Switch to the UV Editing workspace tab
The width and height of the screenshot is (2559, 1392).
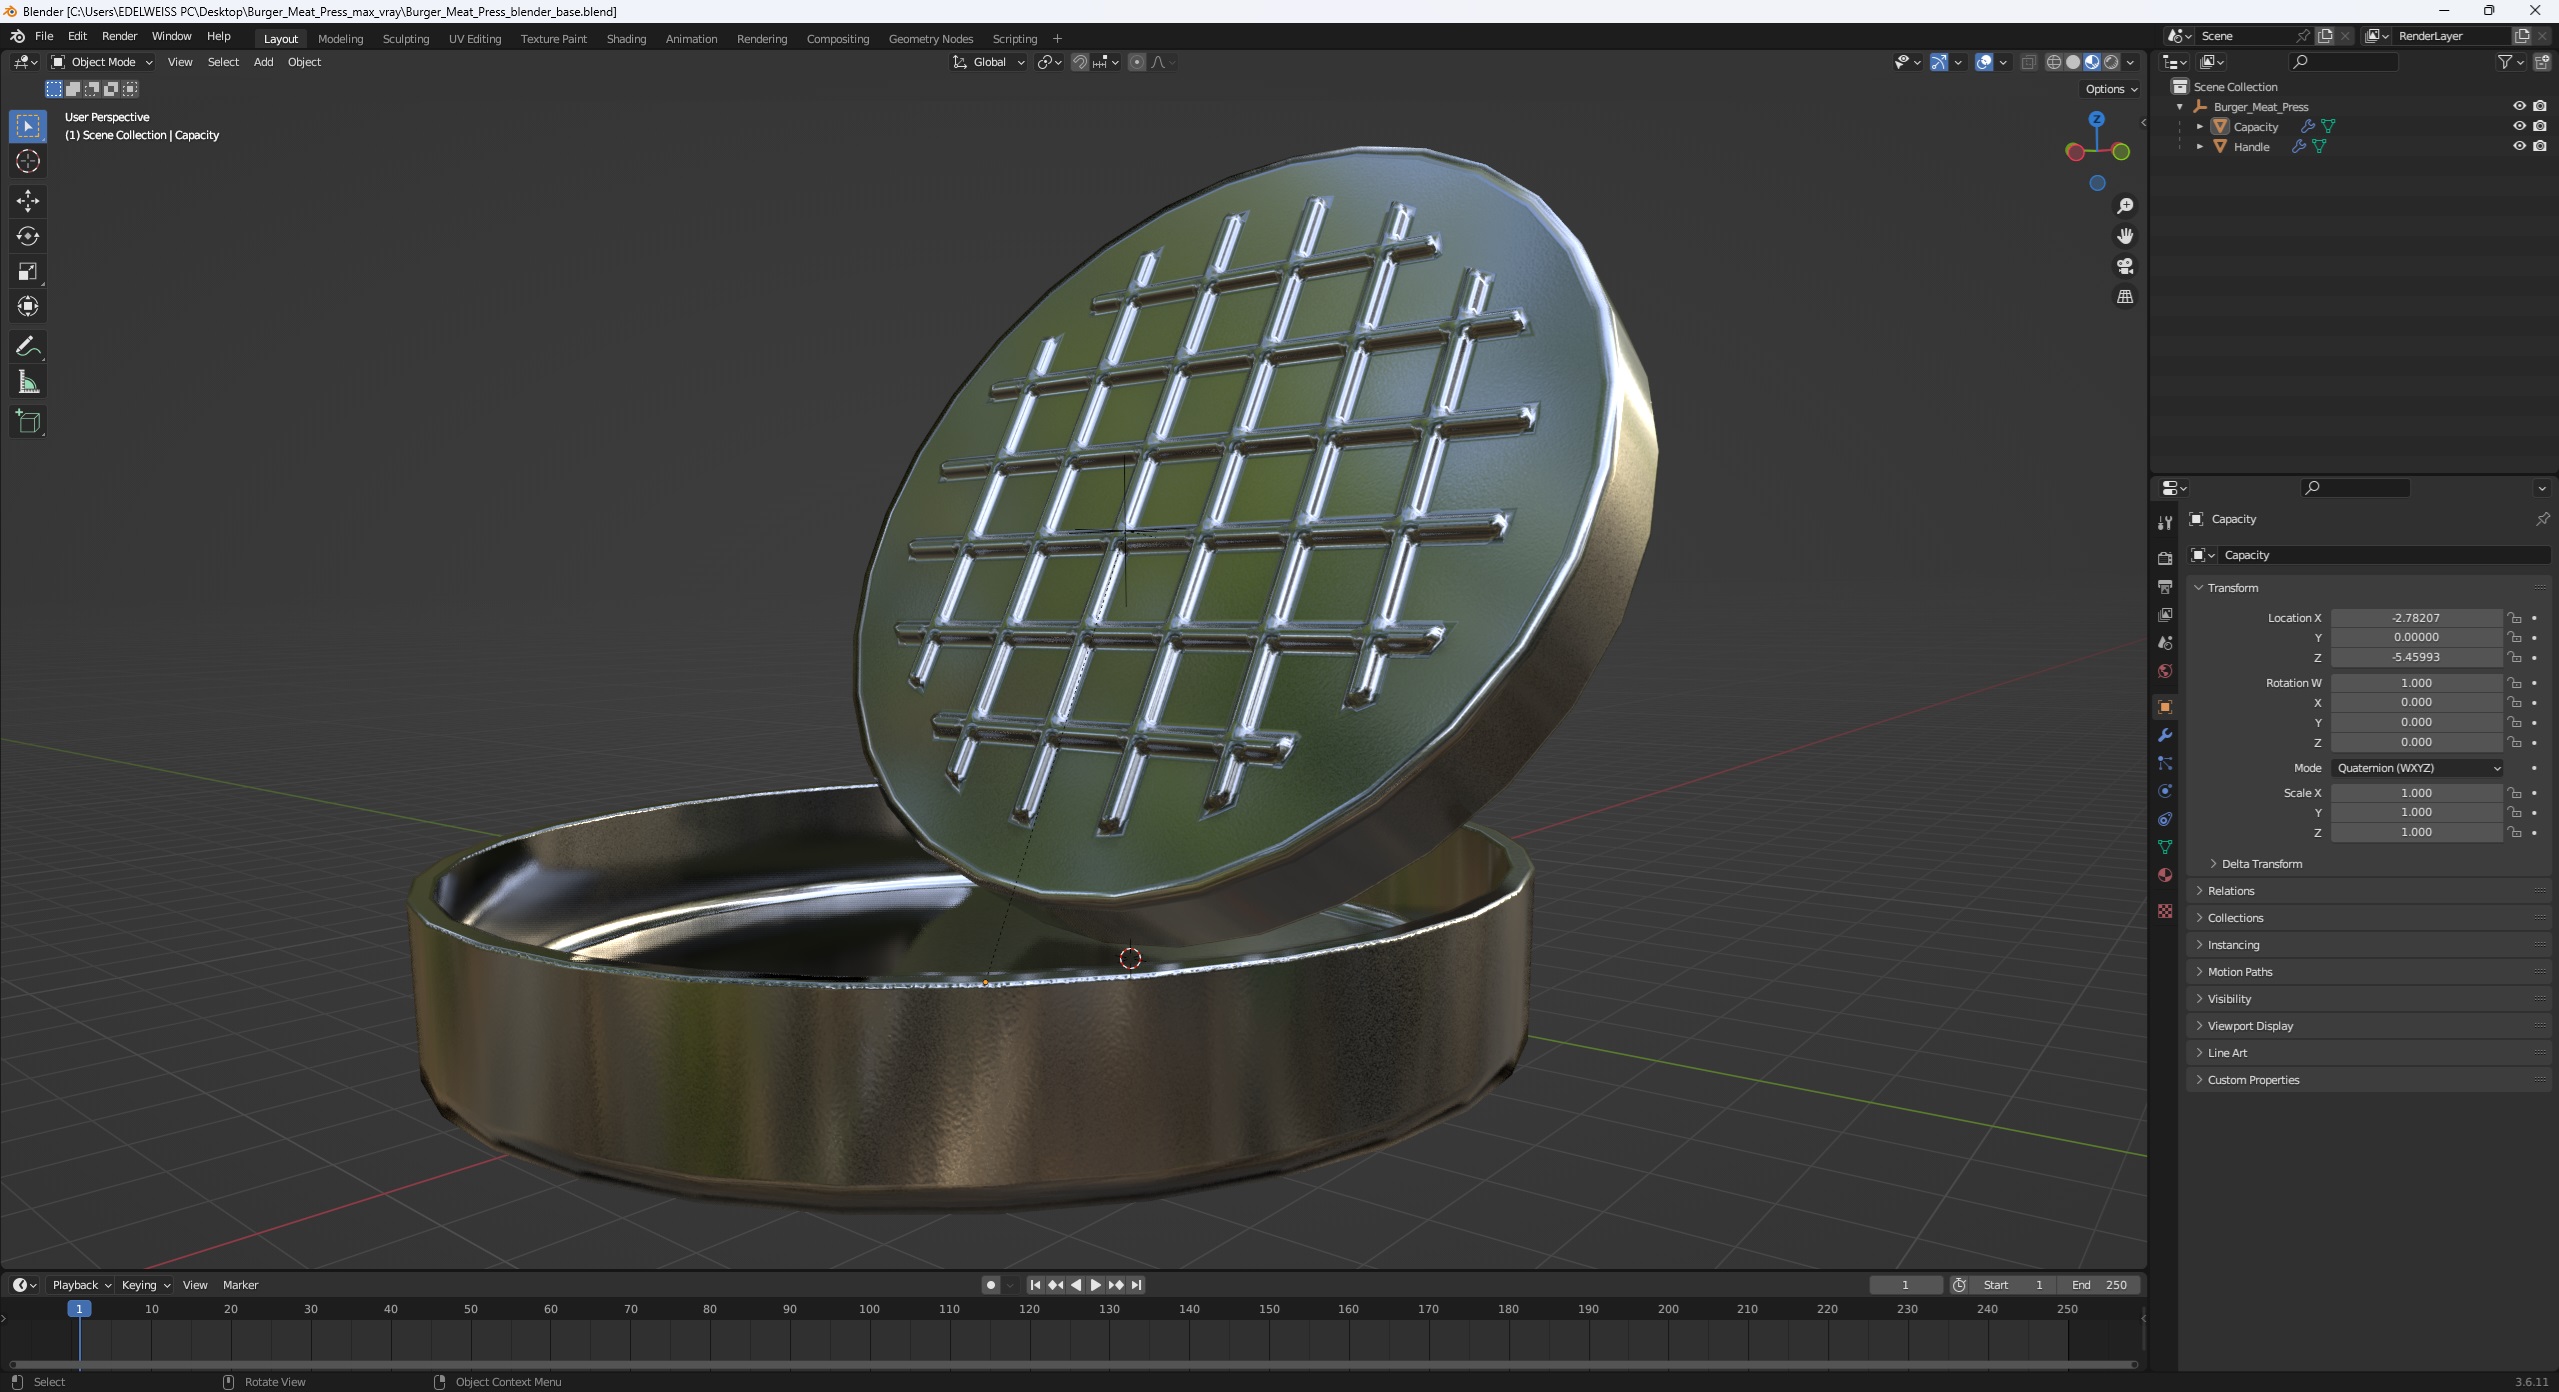474,39
